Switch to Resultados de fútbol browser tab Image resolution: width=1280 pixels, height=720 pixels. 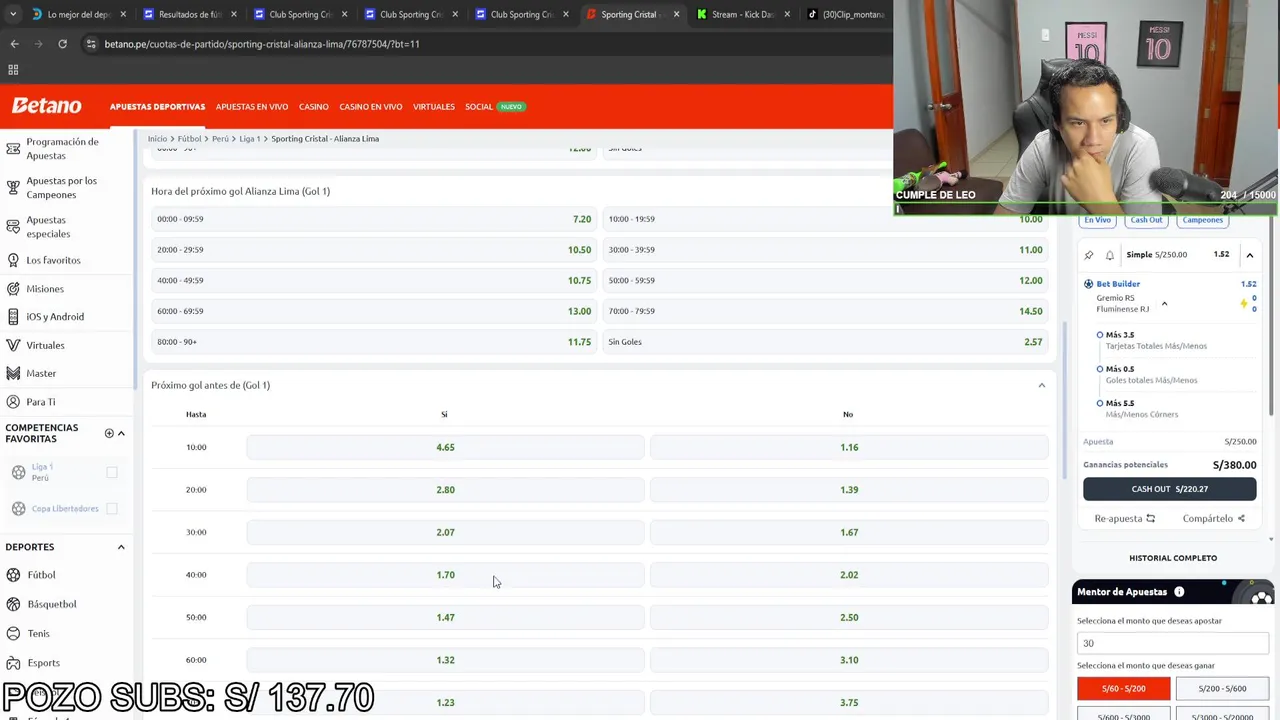[189, 14]
